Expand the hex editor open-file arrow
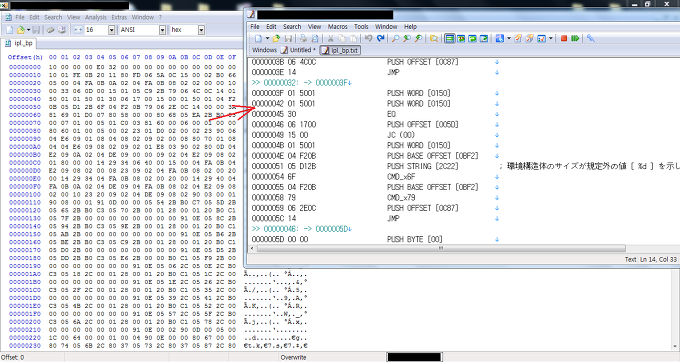This screenshot has height=362, width=680. coord(28,30)
